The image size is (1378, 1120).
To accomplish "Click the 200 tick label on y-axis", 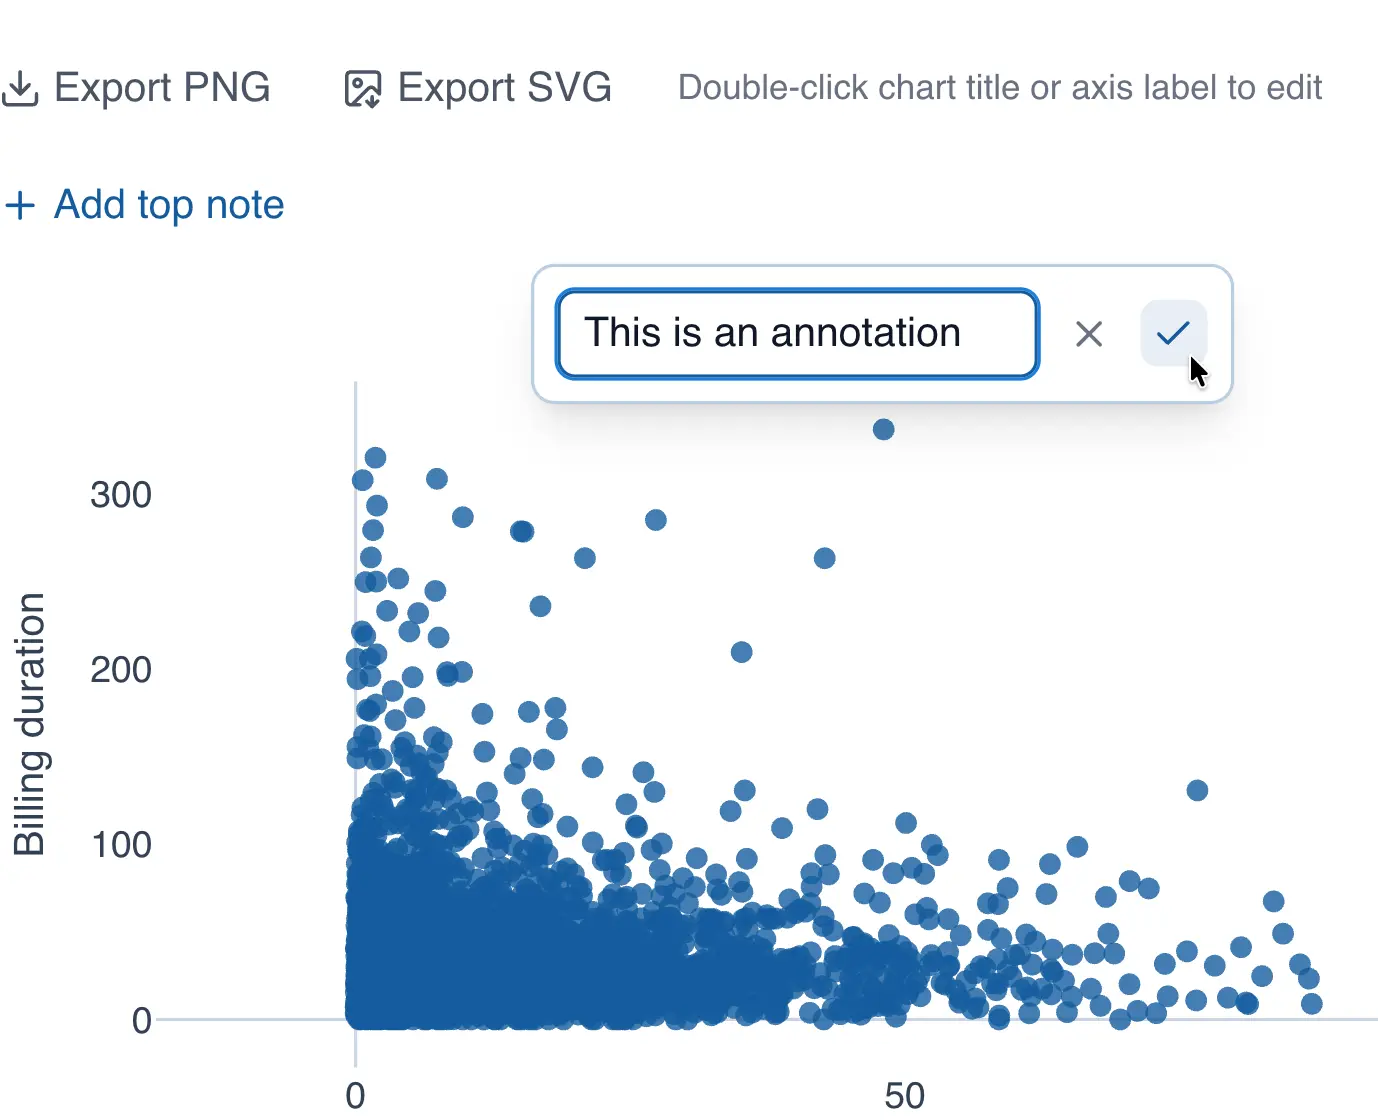I will (x=121, y=670).
